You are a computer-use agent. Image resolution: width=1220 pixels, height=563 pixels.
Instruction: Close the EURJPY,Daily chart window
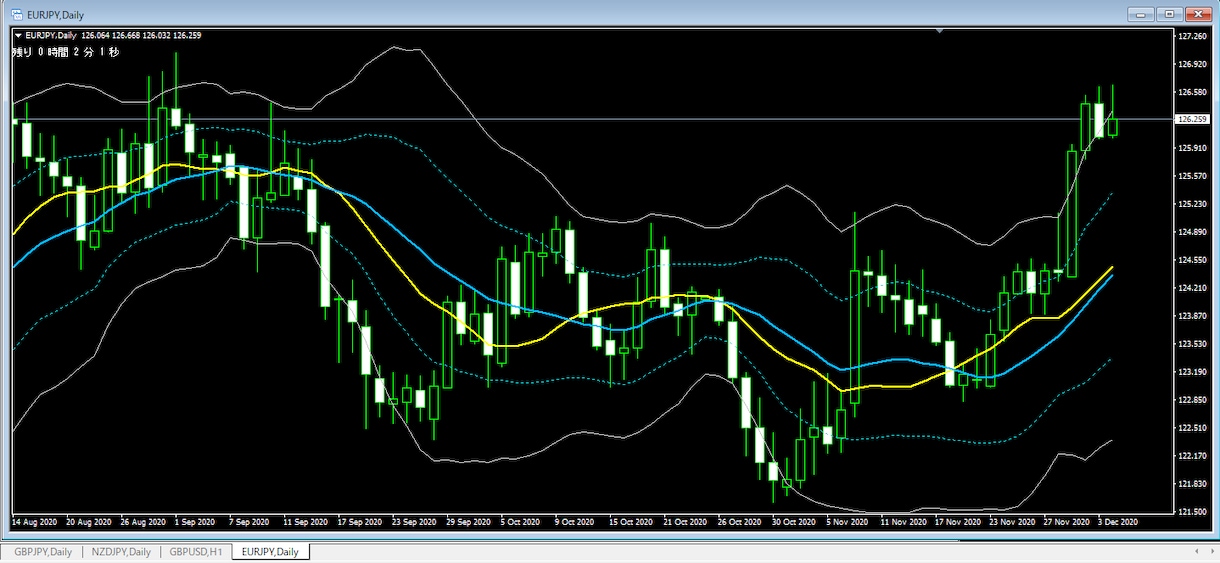point(1198,14)
